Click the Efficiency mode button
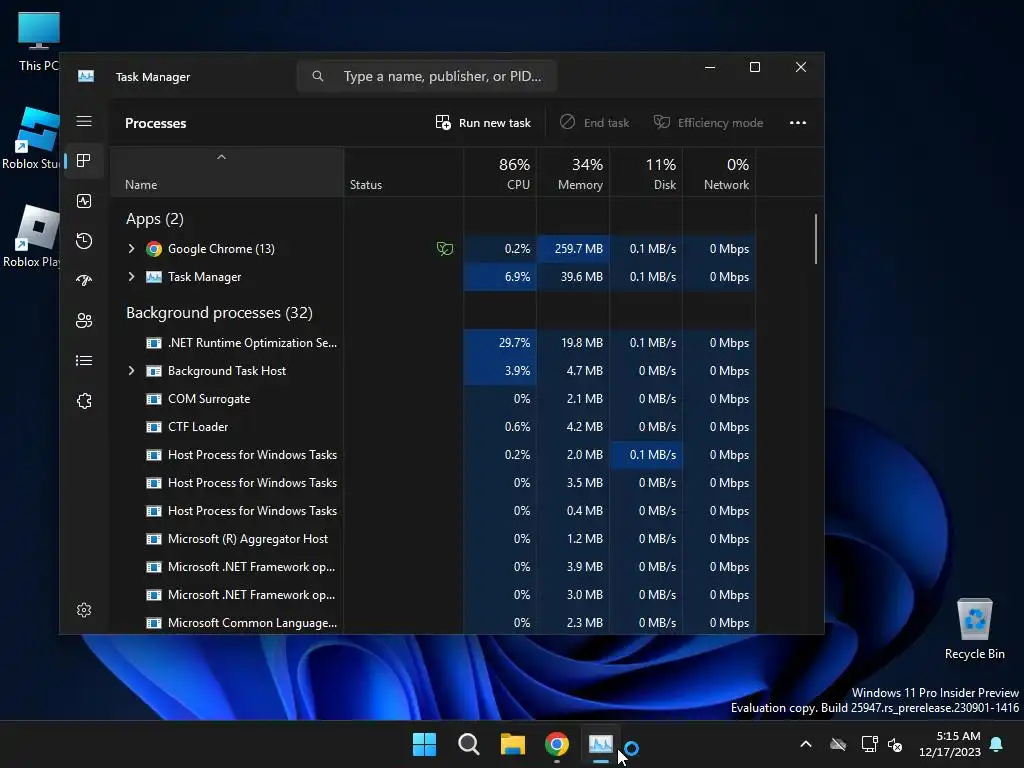Viewport: 1024px width, 768px height. pyautogui.click(x=709, y=123)
